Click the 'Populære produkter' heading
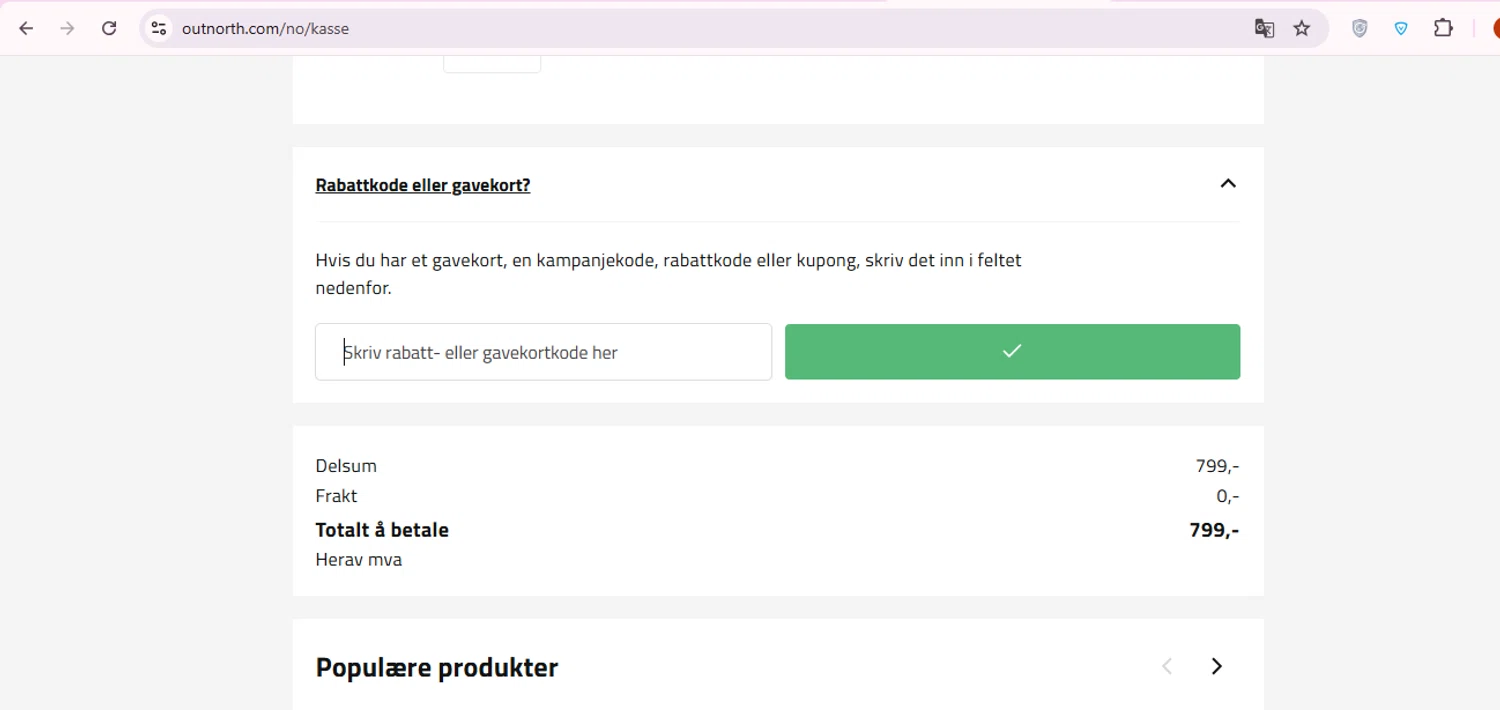 [x=436, y=667]
